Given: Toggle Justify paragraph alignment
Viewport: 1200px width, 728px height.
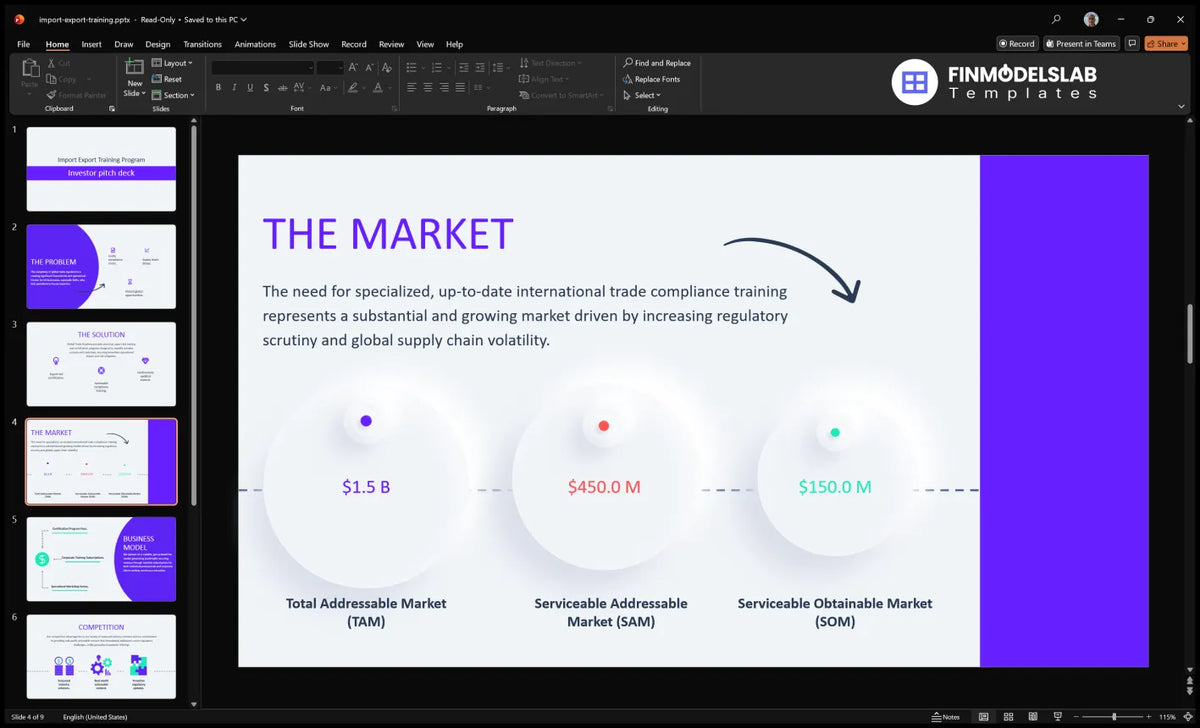Looking at the screenshot, I should tap(460, 87).
